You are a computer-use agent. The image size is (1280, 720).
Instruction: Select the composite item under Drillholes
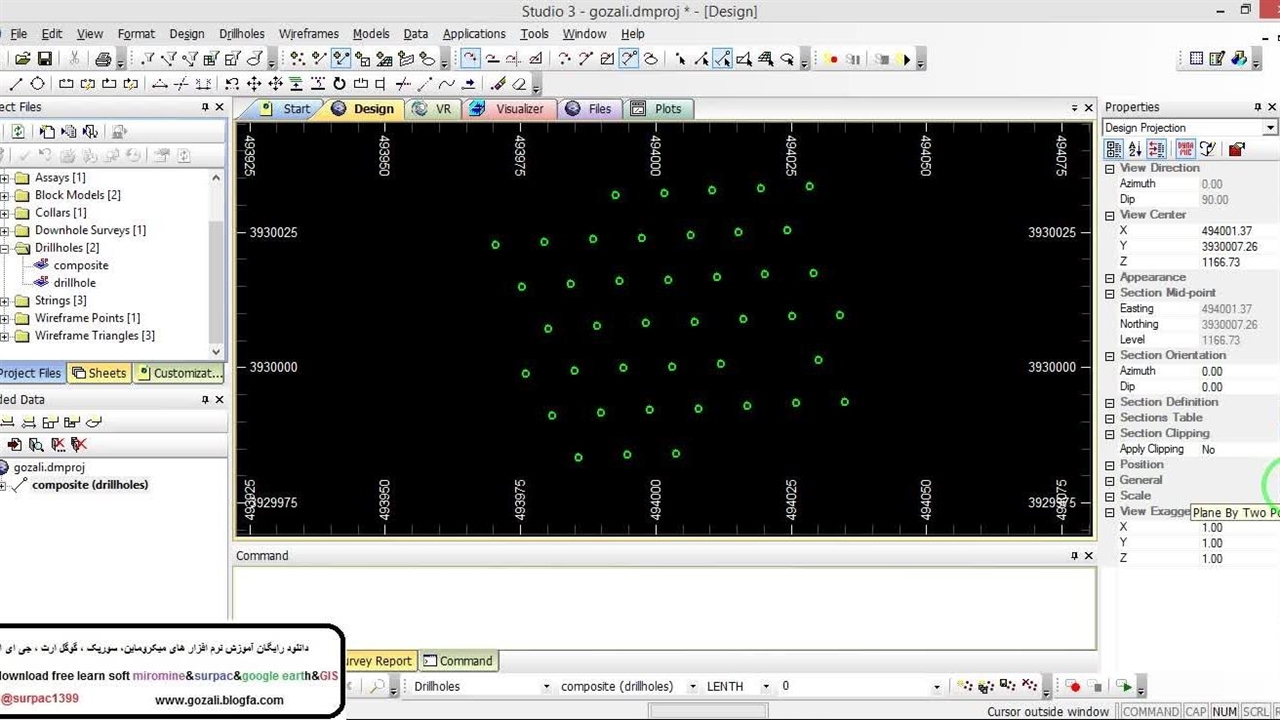point(80,265)
